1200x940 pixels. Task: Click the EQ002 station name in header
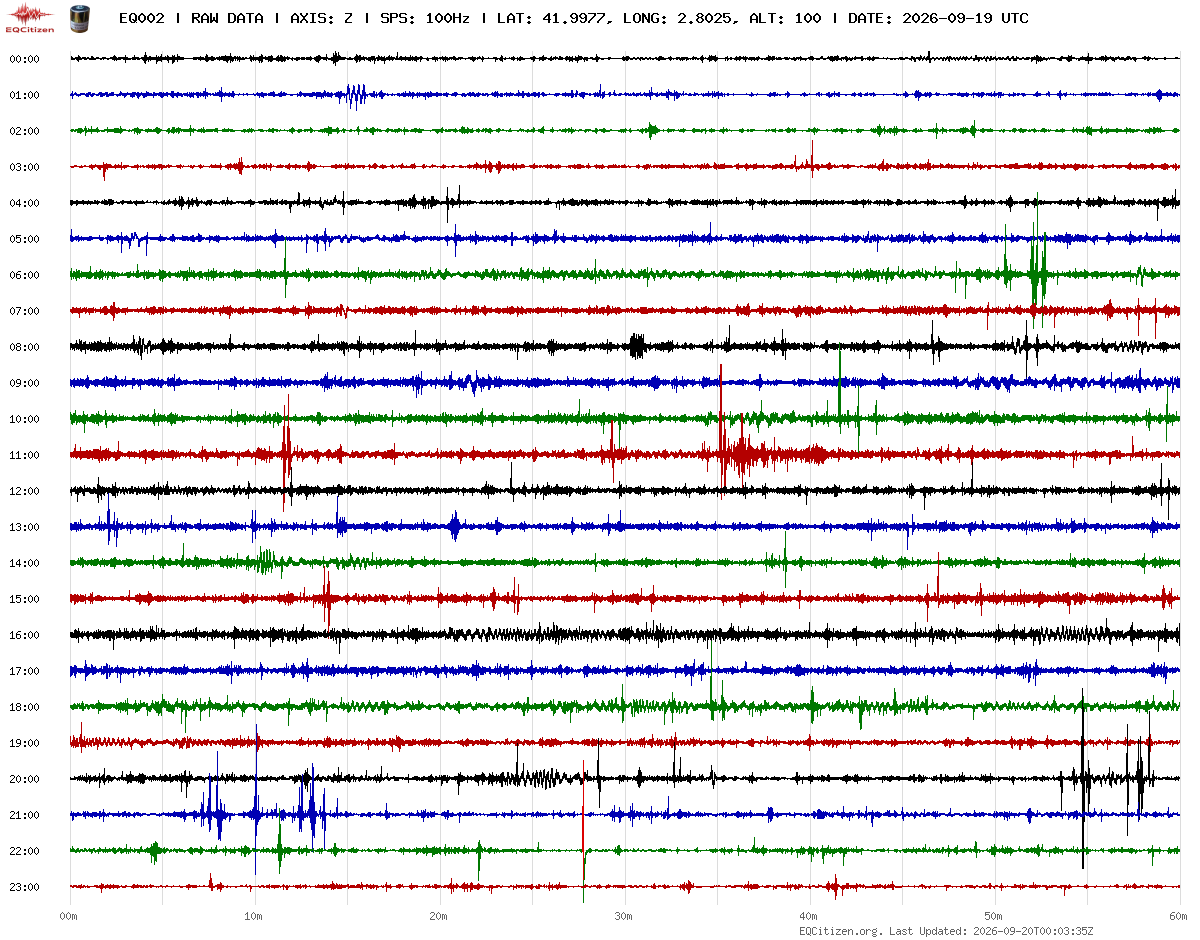point(142,18)
